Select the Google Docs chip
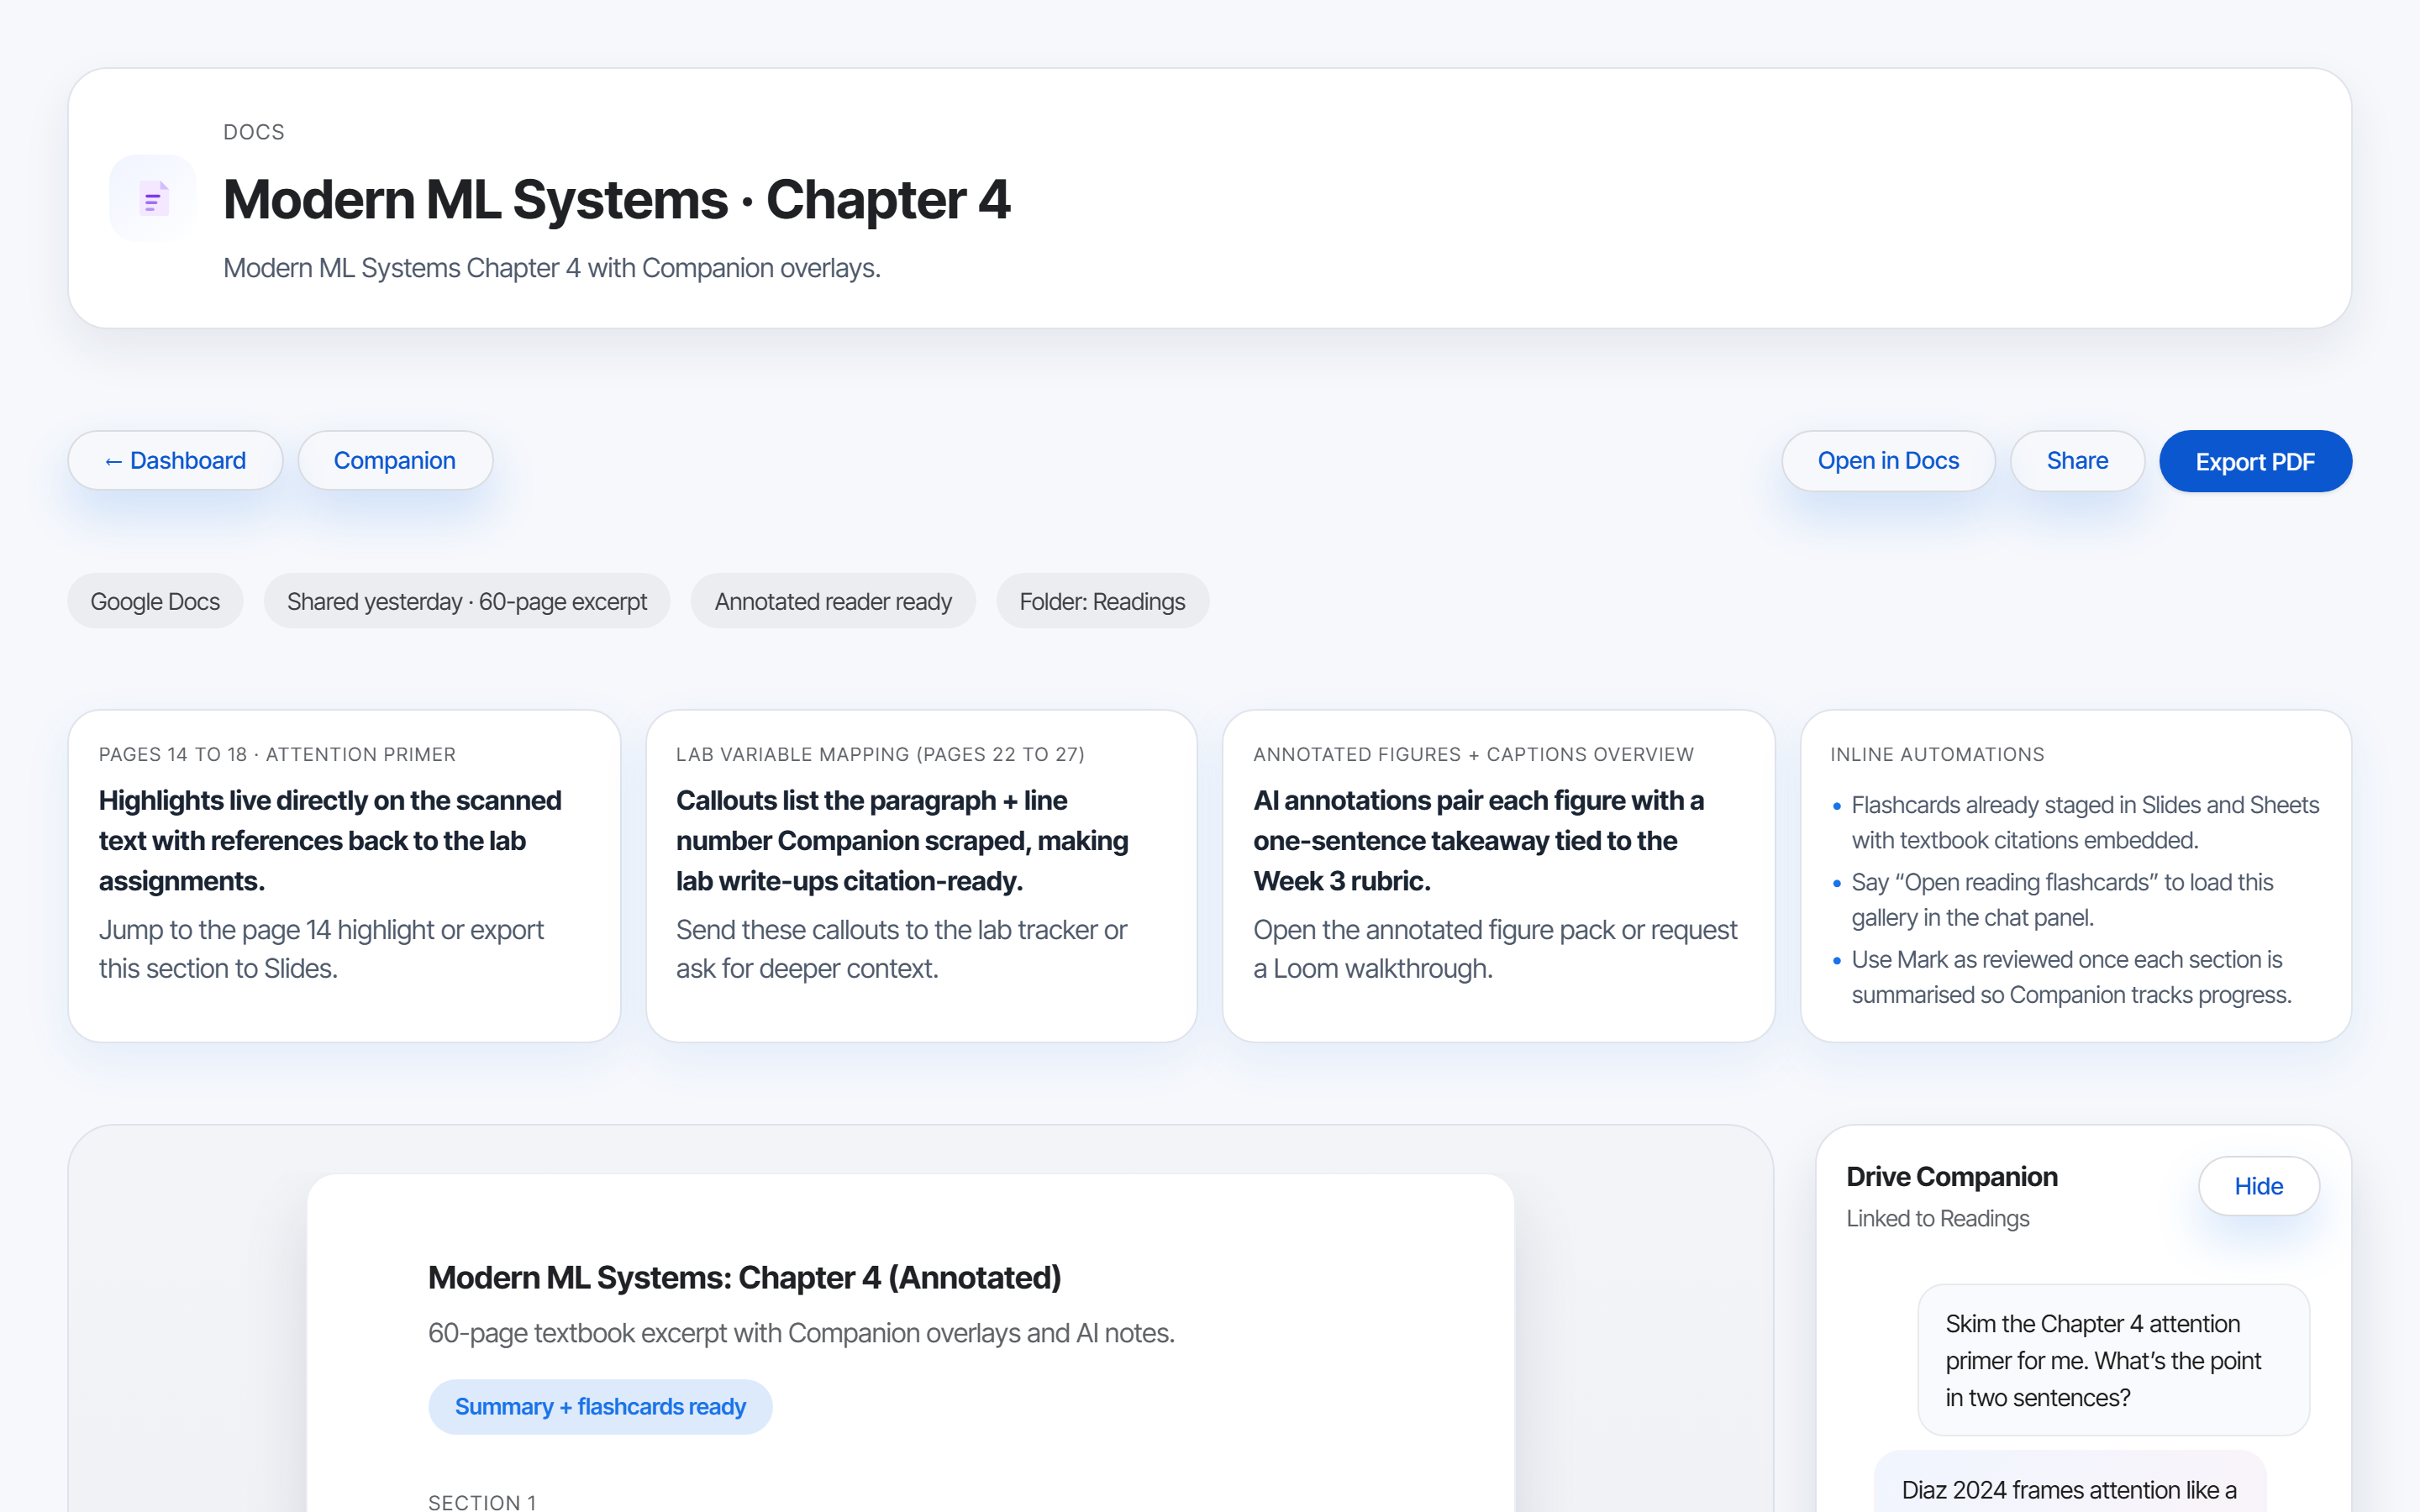The width and height of the screenshot is (2420, 1512). (155, 601)
